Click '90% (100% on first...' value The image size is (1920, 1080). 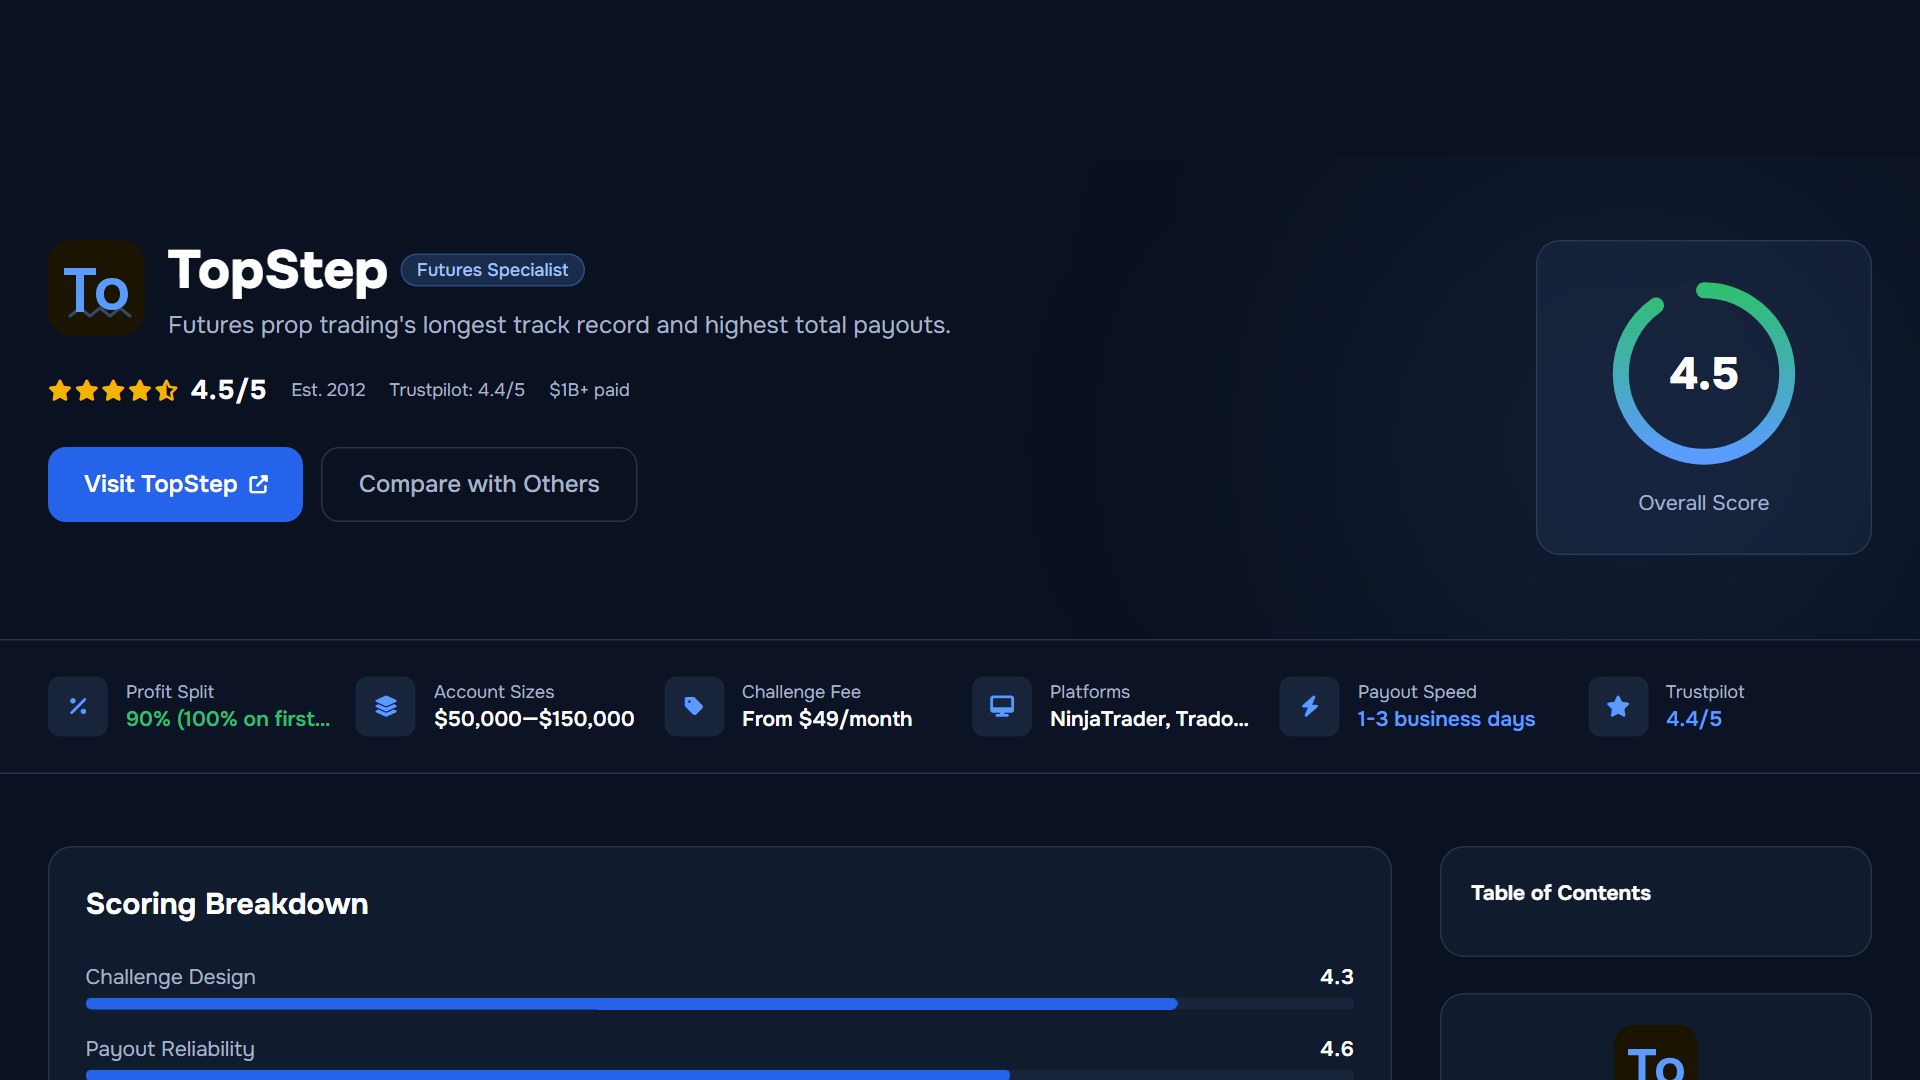[x=228, y=719]
